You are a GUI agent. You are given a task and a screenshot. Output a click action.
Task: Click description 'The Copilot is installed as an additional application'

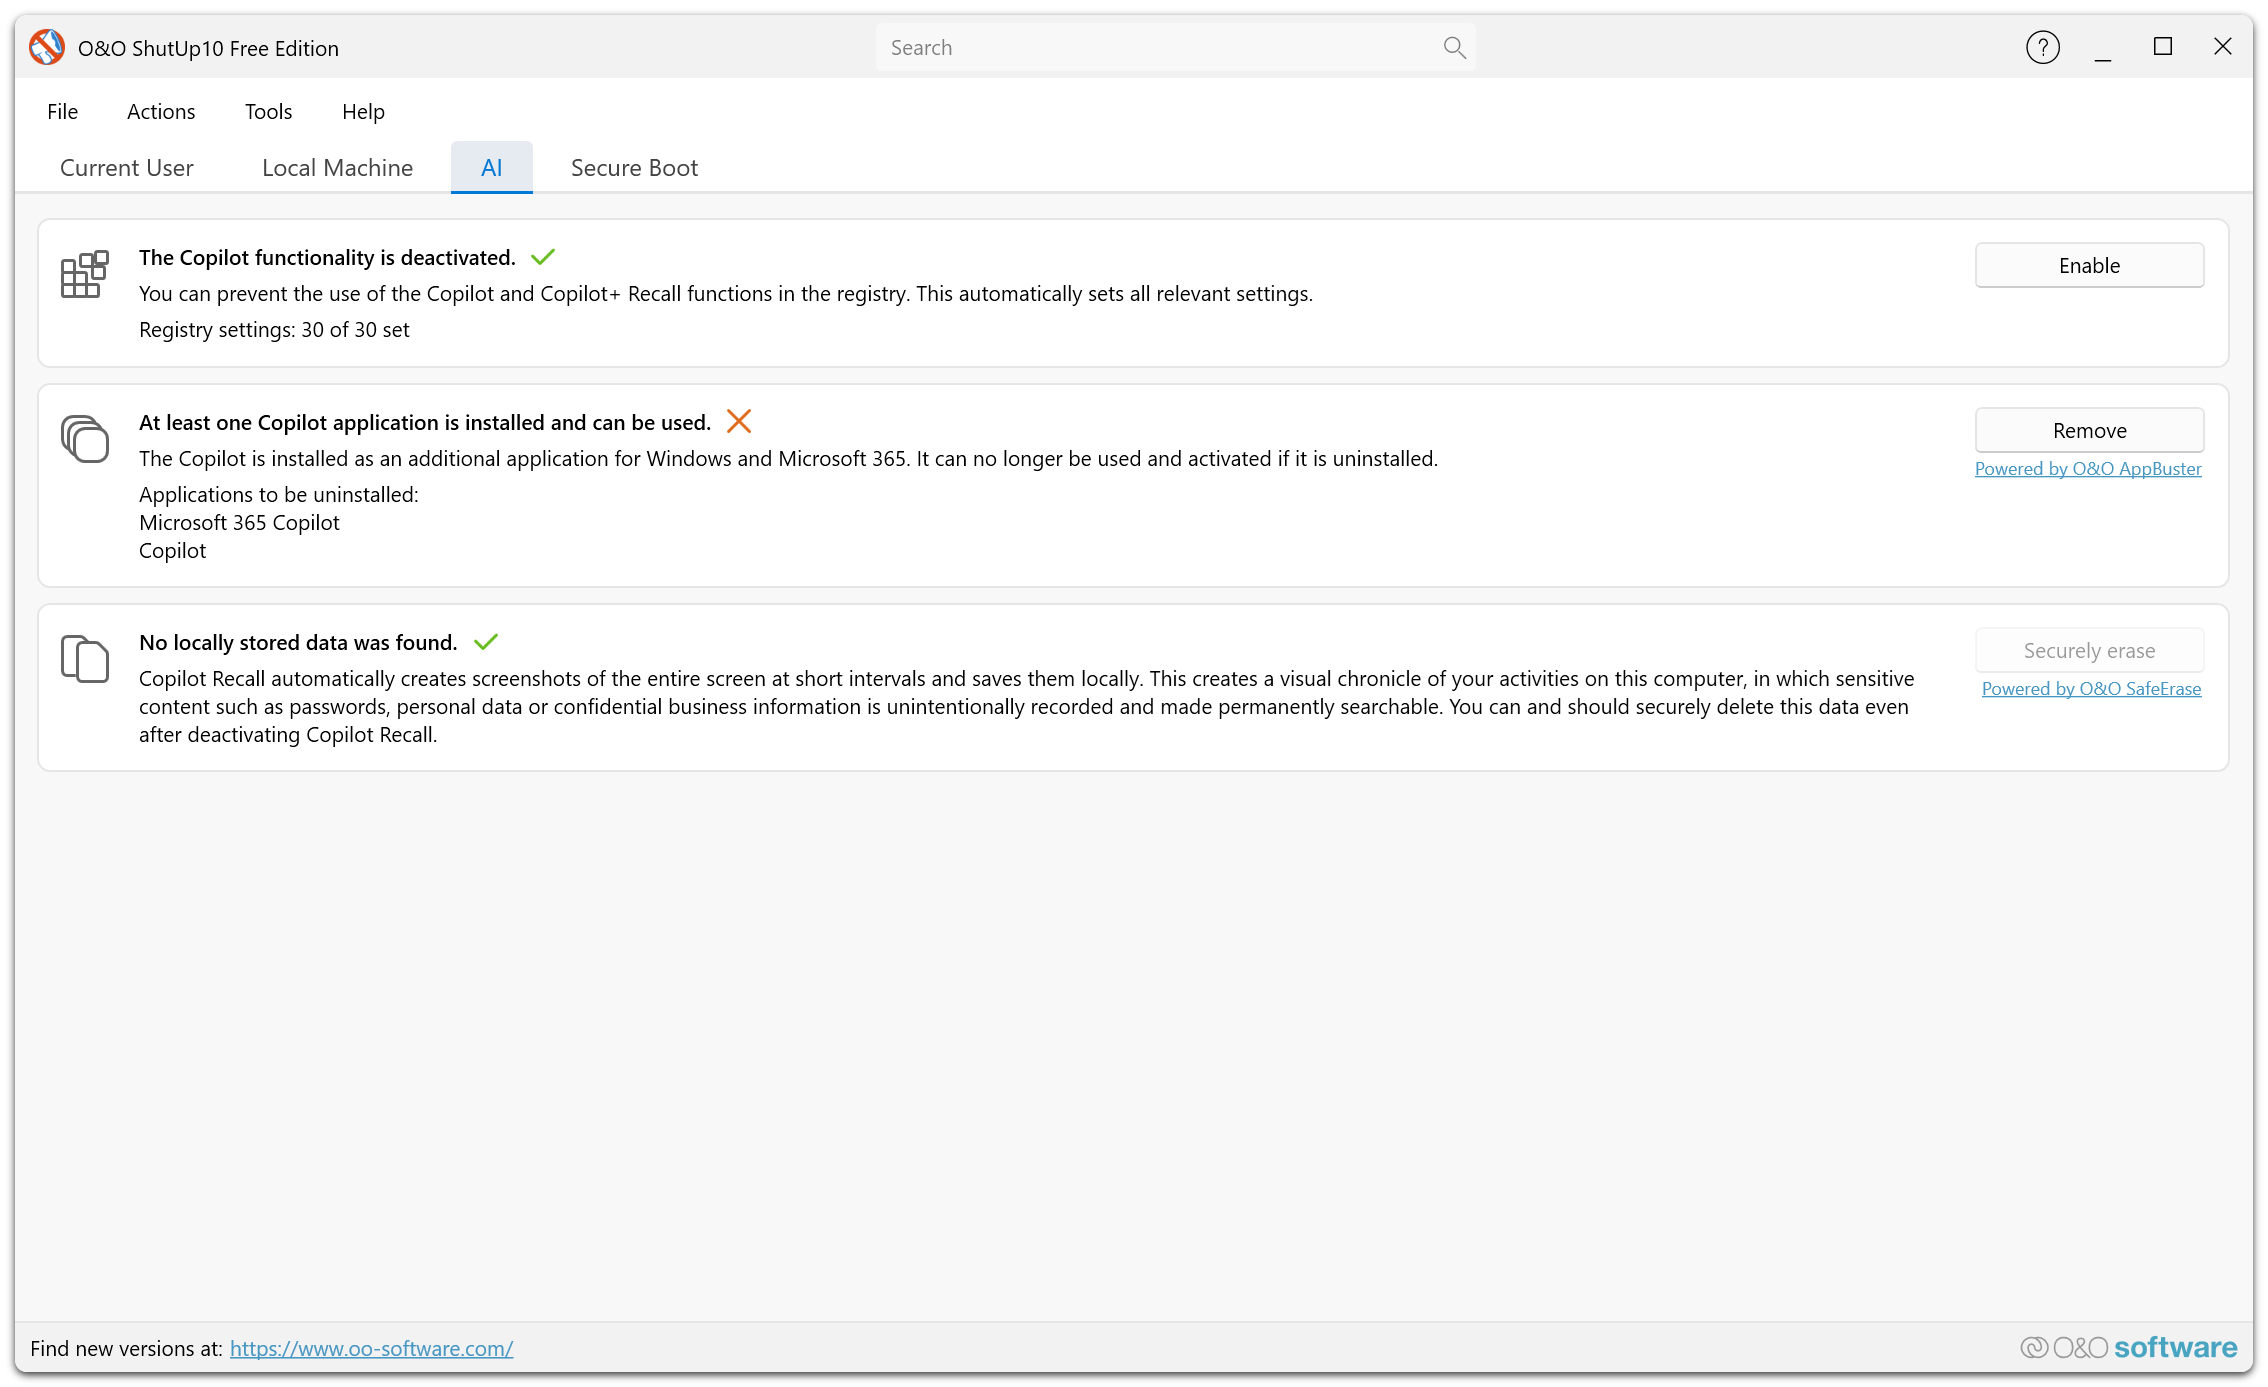pyautogui.click(x=788, y=458)
